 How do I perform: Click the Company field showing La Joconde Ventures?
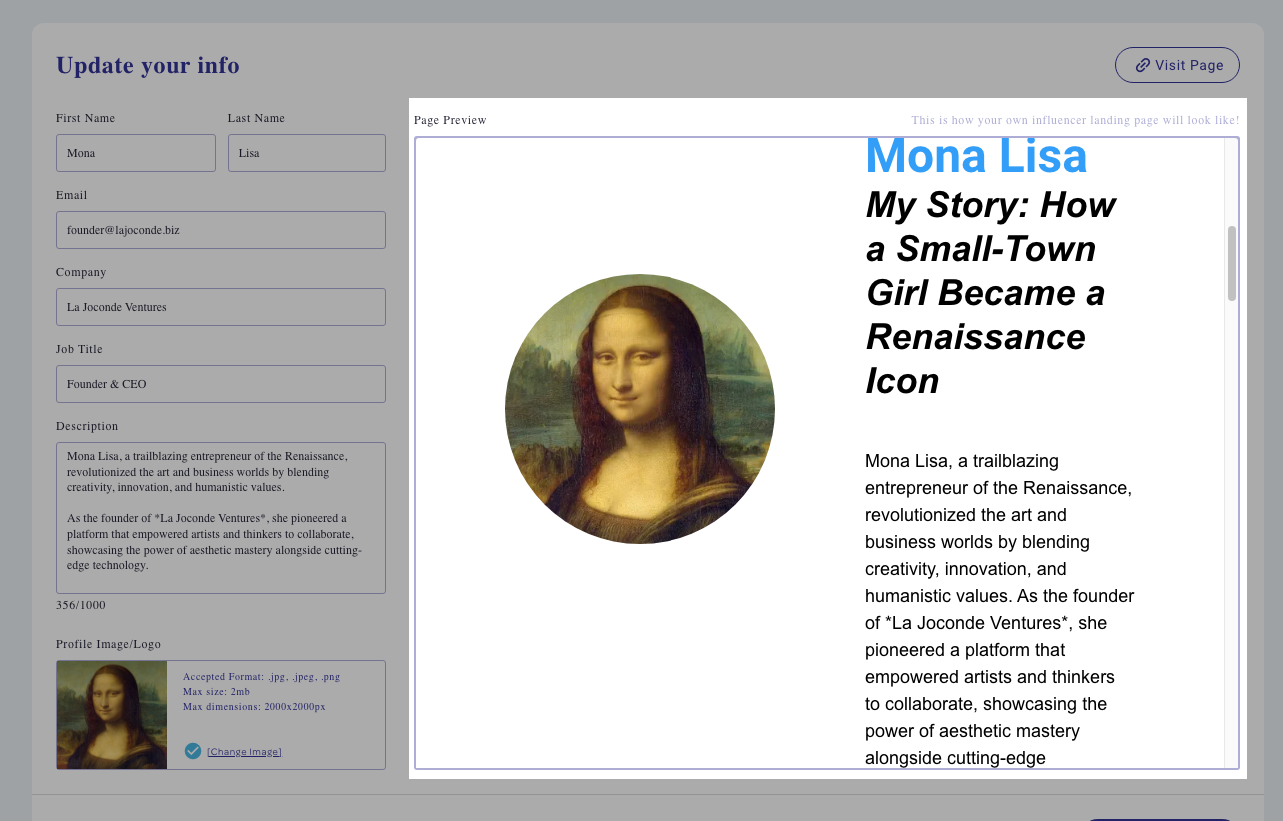221,307
